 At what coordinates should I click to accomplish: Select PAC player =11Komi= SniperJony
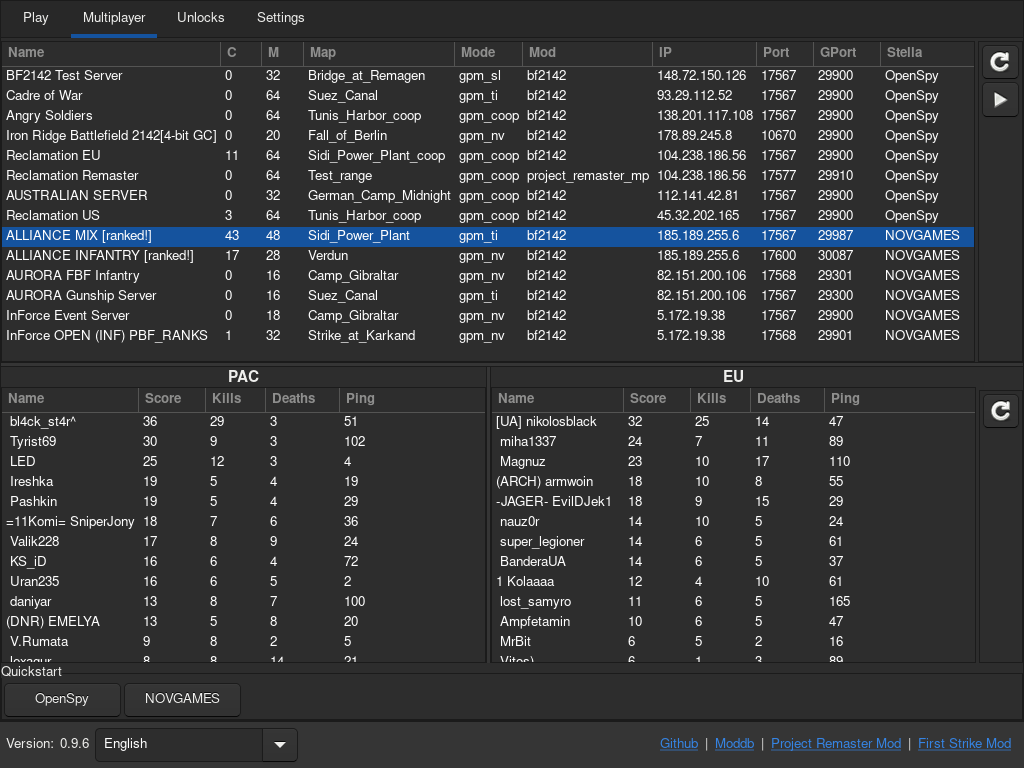tap(244, 522)
